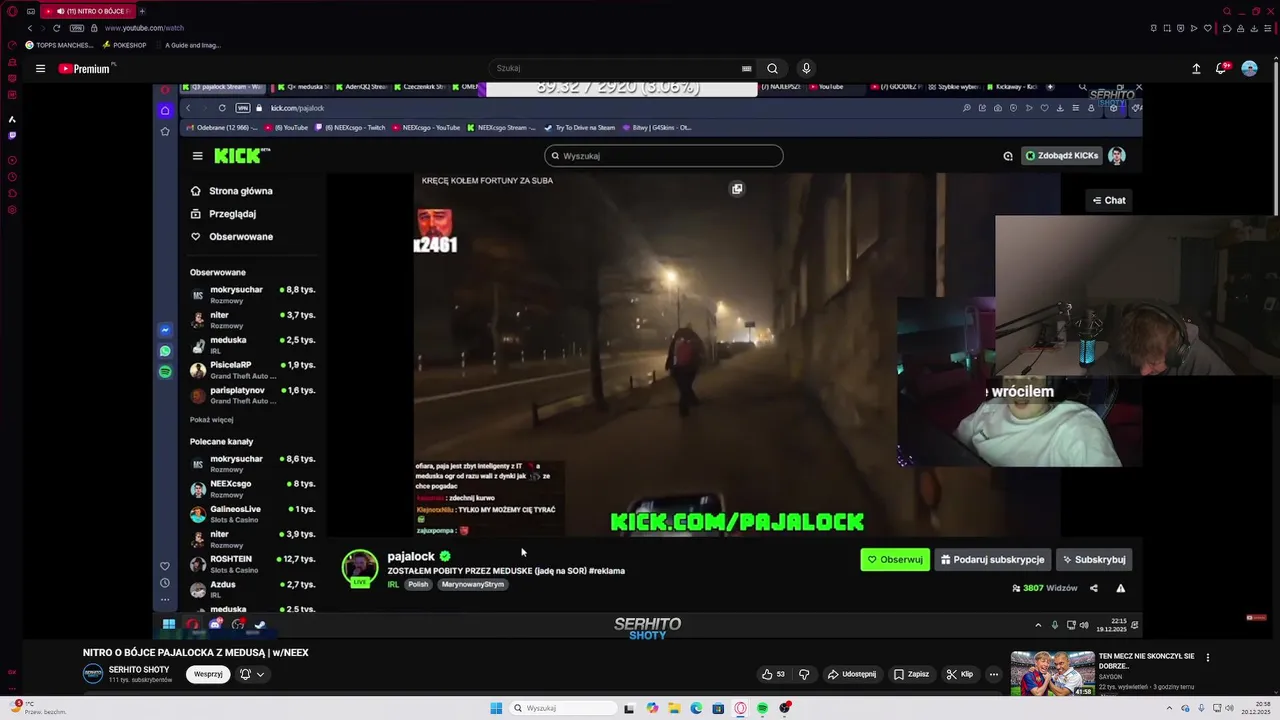Click Pokaż więcej in the recorded Kick sidebar

[212, 420]
